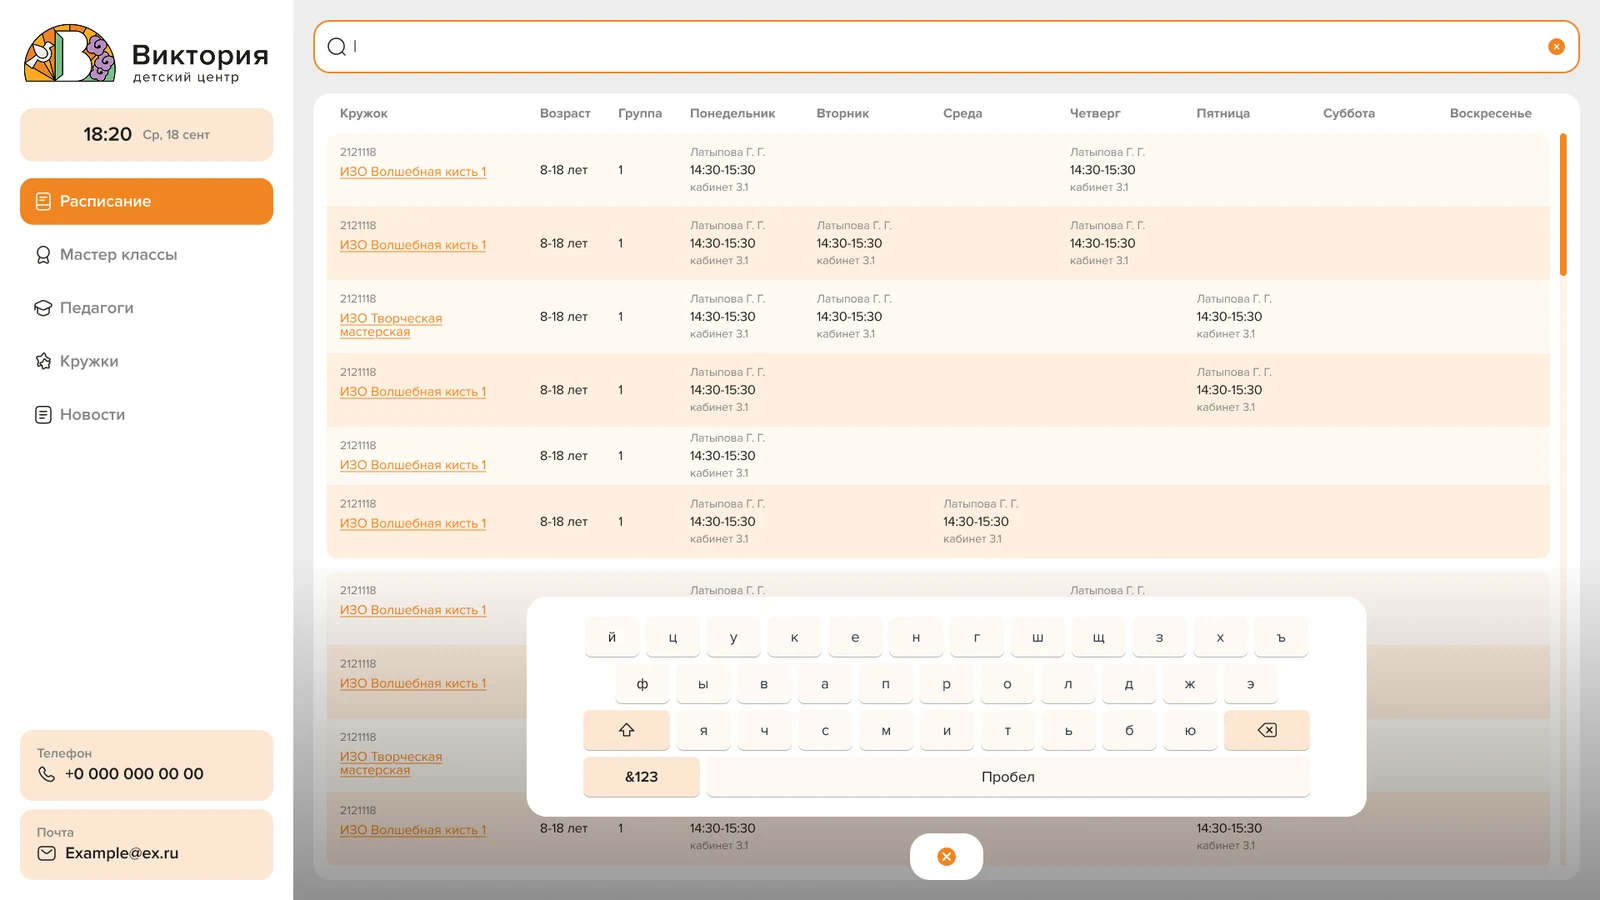Click the phone number +0 000 000 00 00
1600x900 pixels.
click(134, 774)
